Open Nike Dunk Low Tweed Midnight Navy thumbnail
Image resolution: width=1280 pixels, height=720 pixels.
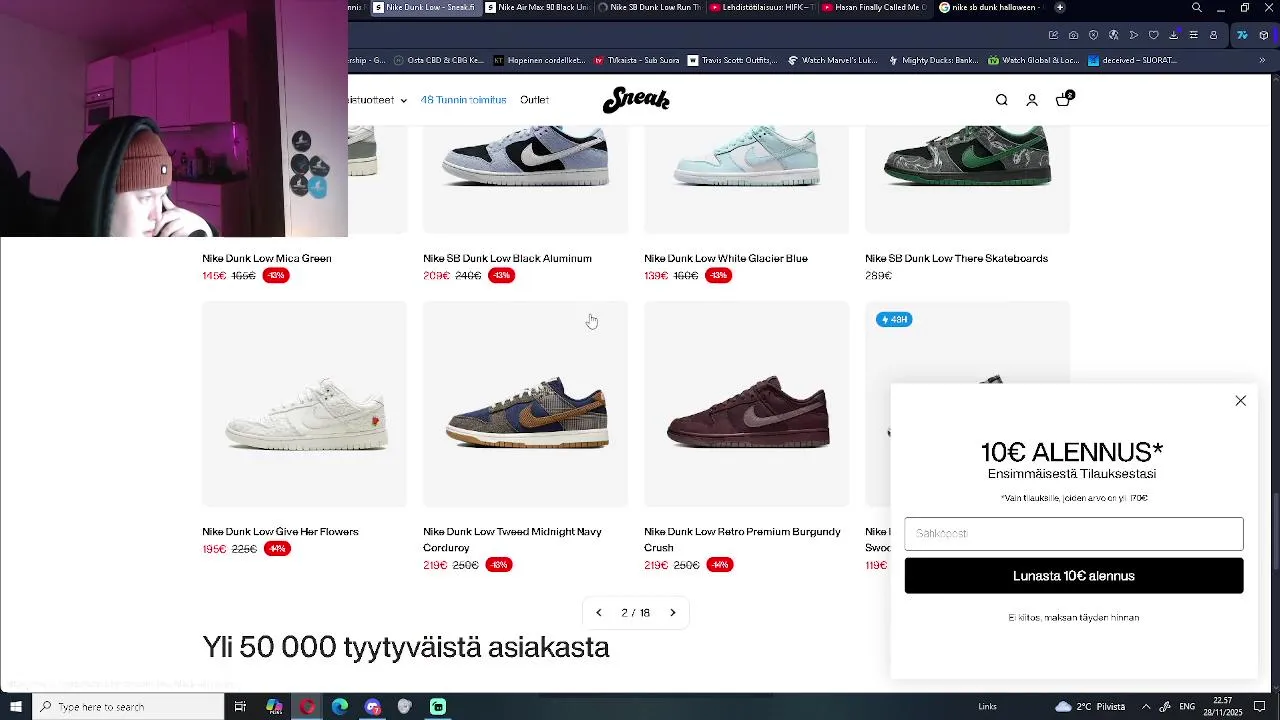[x=526, y=404]
